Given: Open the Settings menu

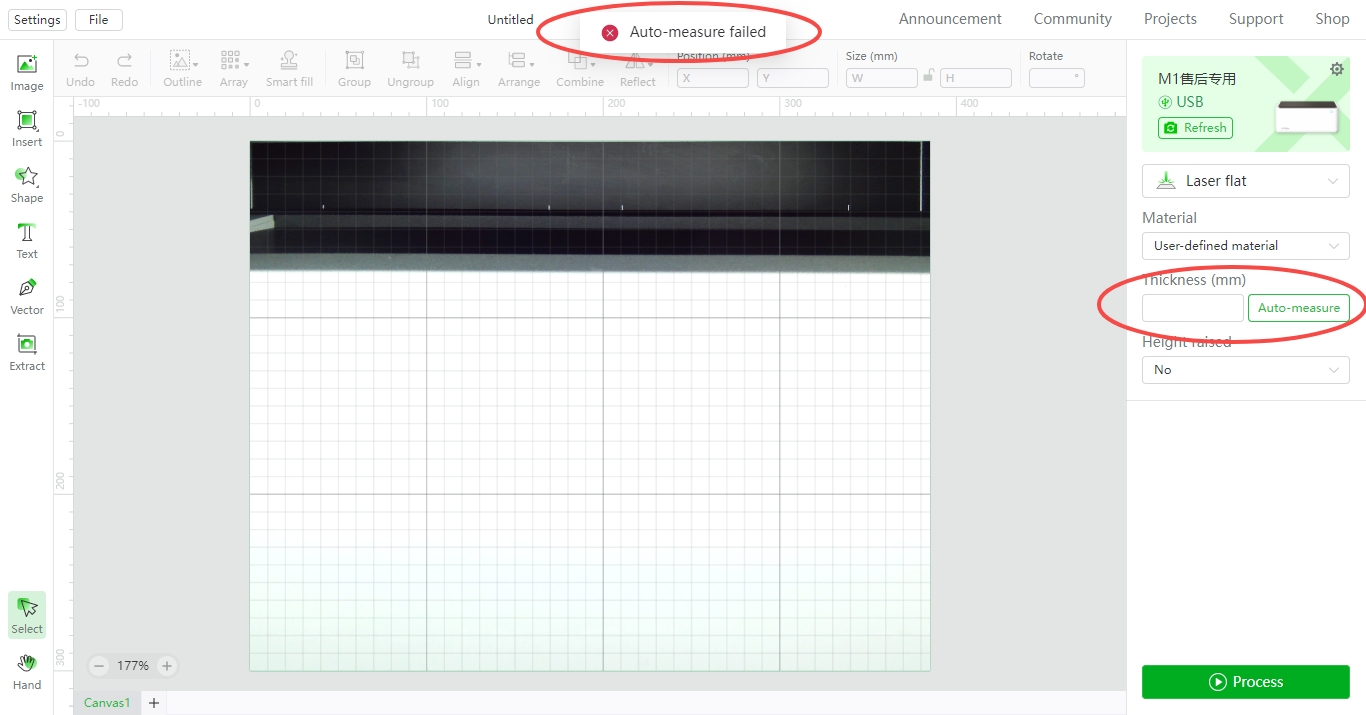Looking at the screenshot, I should (37, 20).
